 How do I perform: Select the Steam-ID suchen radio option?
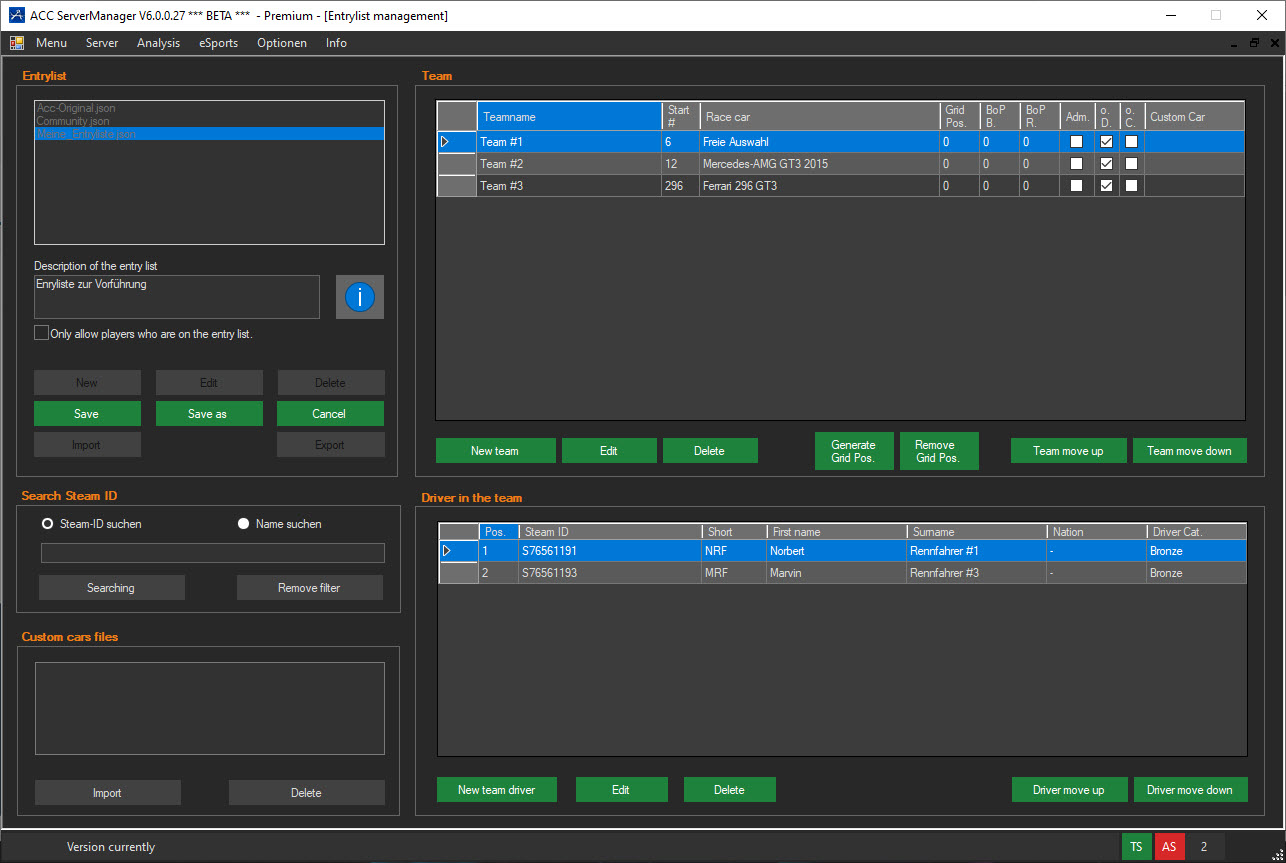tap(47, 524)
